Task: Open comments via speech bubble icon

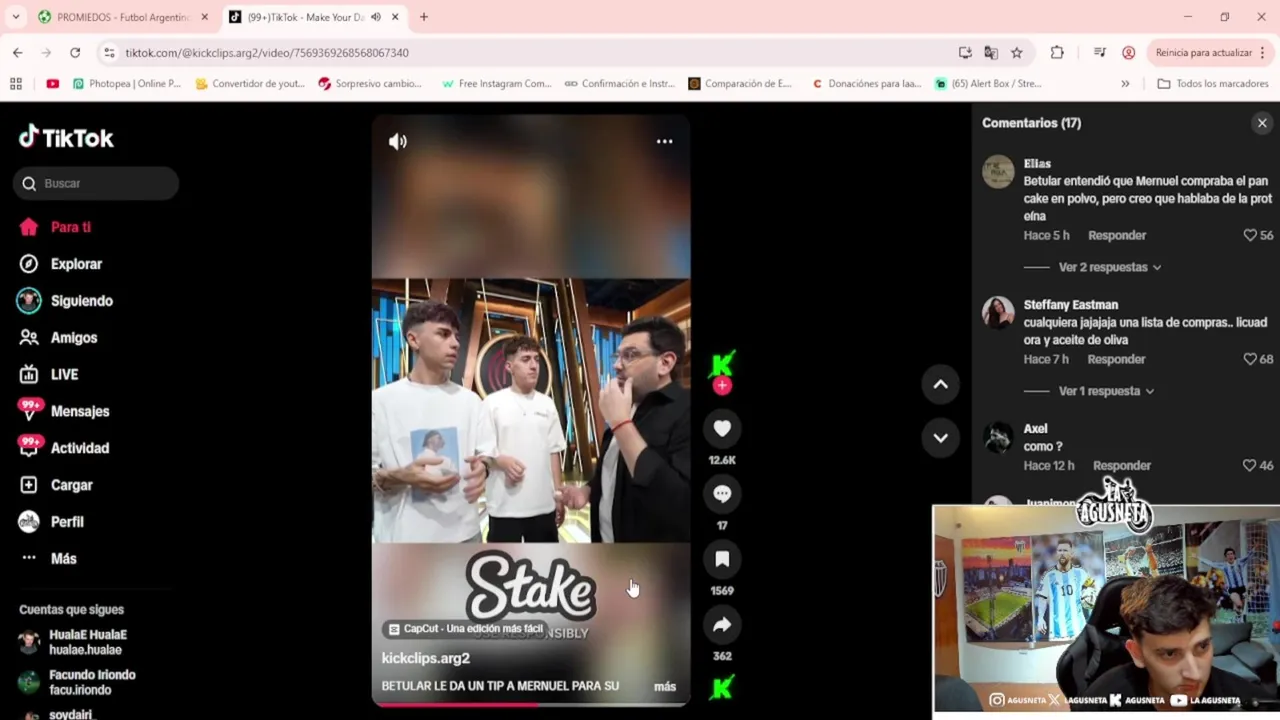Action: [x=722, y=493]
